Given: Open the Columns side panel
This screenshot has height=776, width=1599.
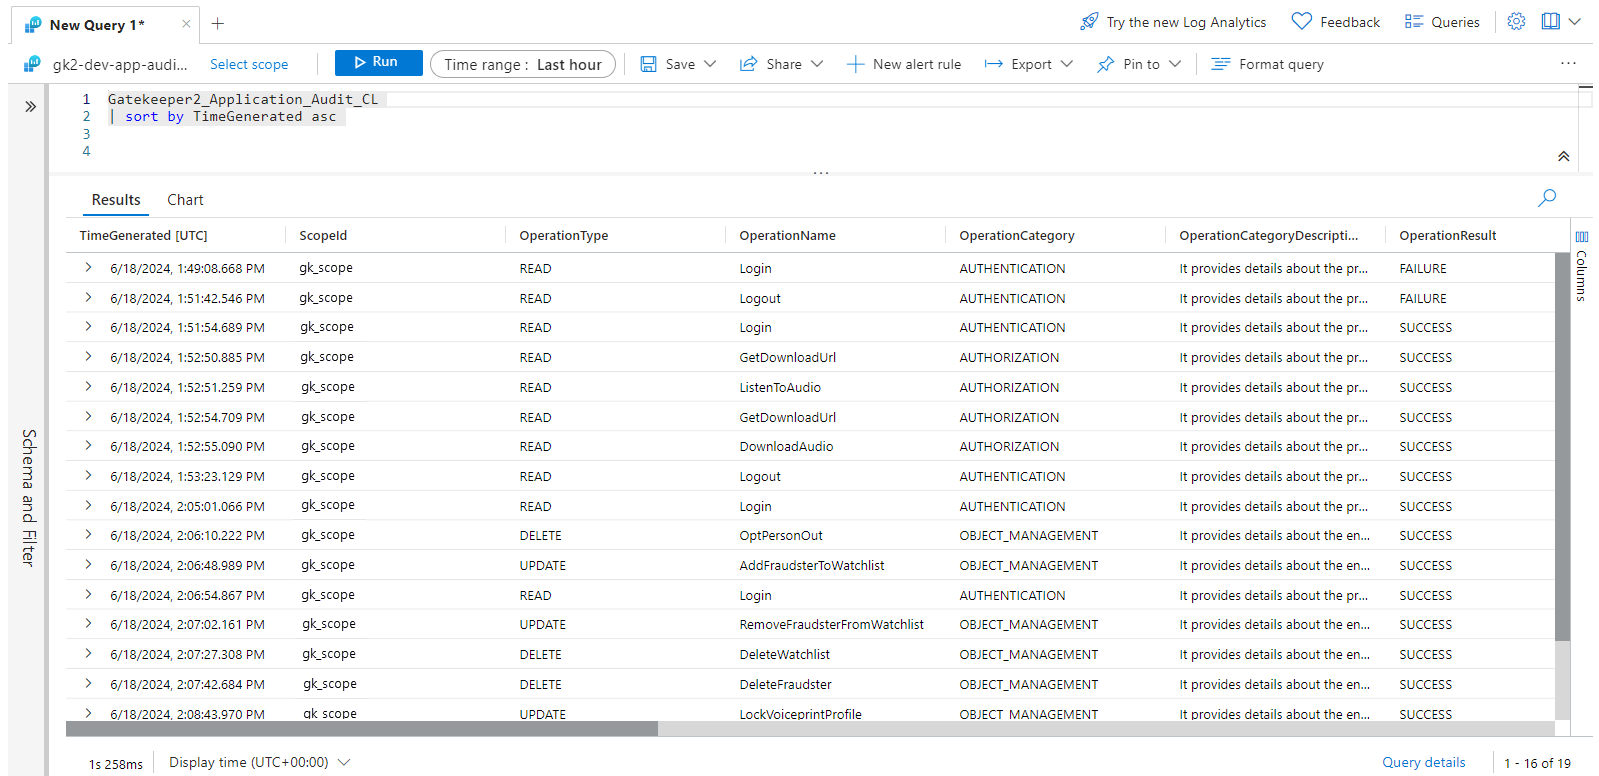Looking at the screenshot, I should (1581, 266).
